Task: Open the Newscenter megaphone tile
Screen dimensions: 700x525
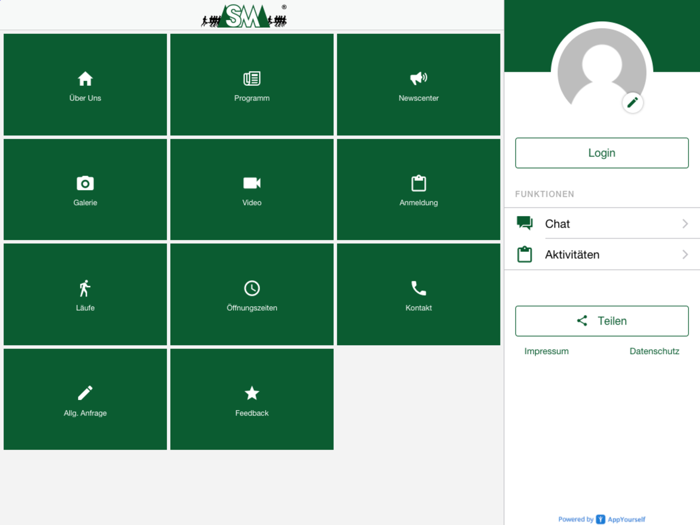Action: point(418,85)
